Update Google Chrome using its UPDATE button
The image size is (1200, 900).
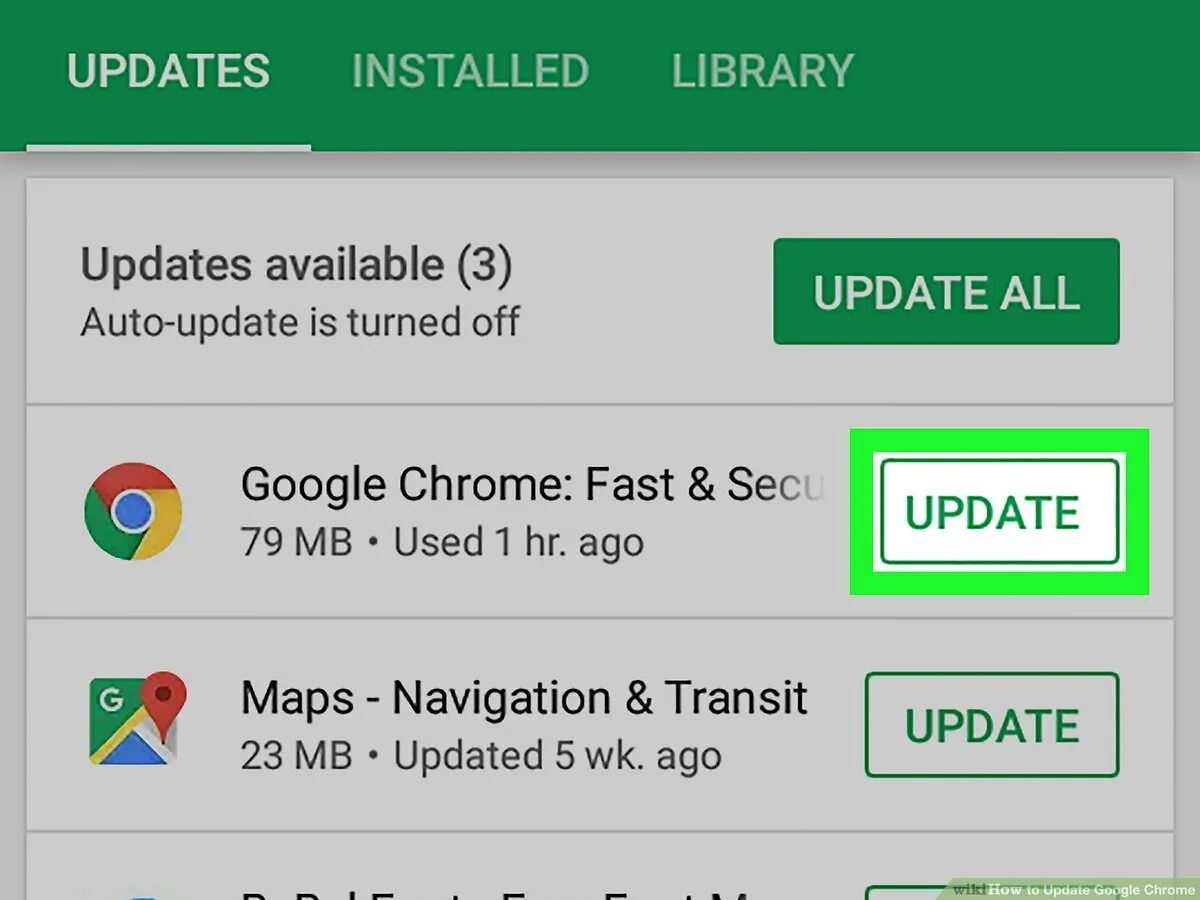(x=999, y=512)
